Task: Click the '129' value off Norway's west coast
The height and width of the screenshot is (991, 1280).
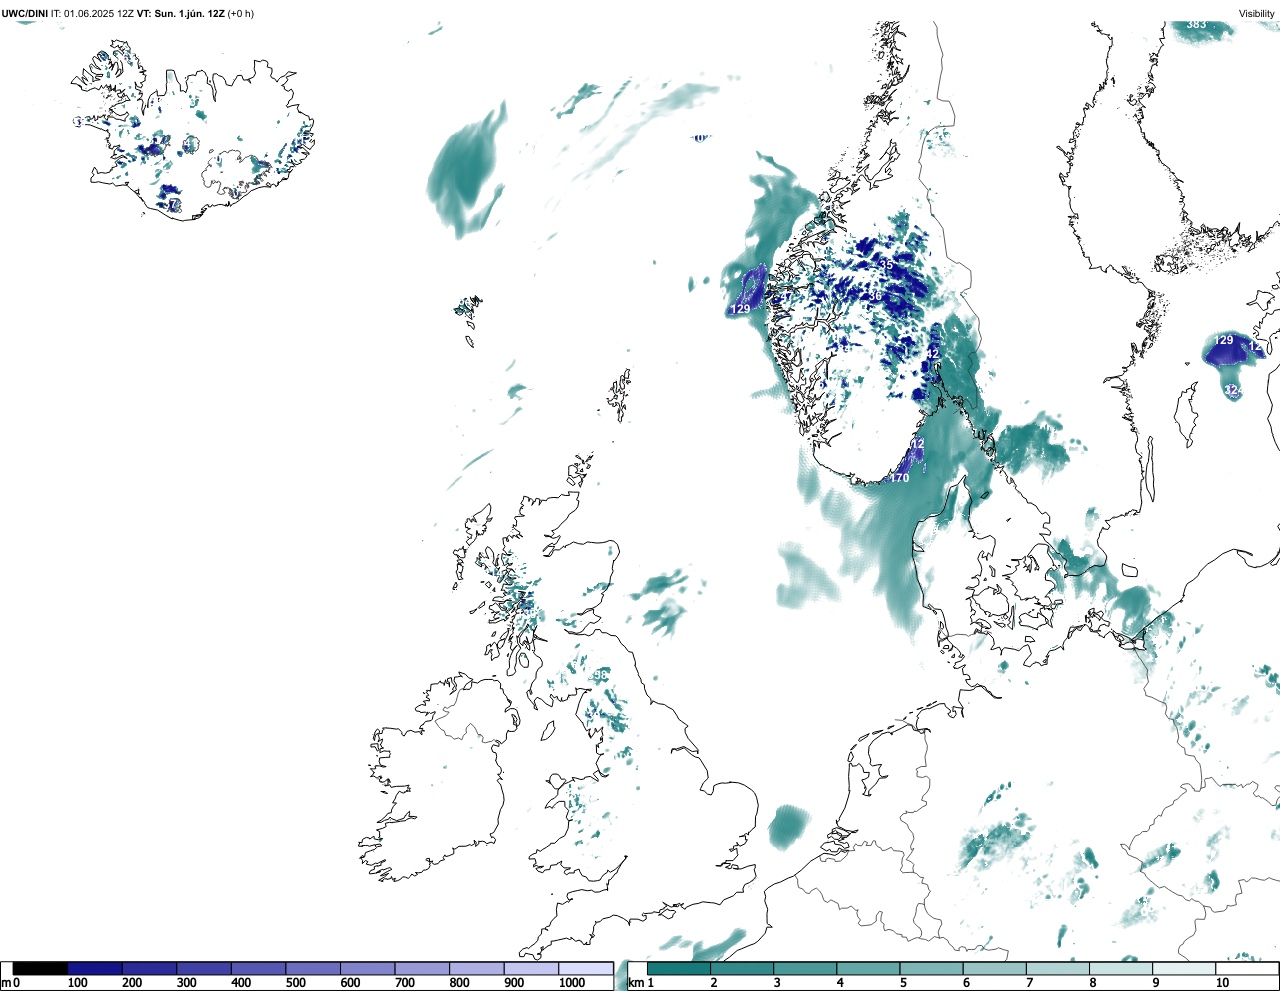Action: [740, 310]
